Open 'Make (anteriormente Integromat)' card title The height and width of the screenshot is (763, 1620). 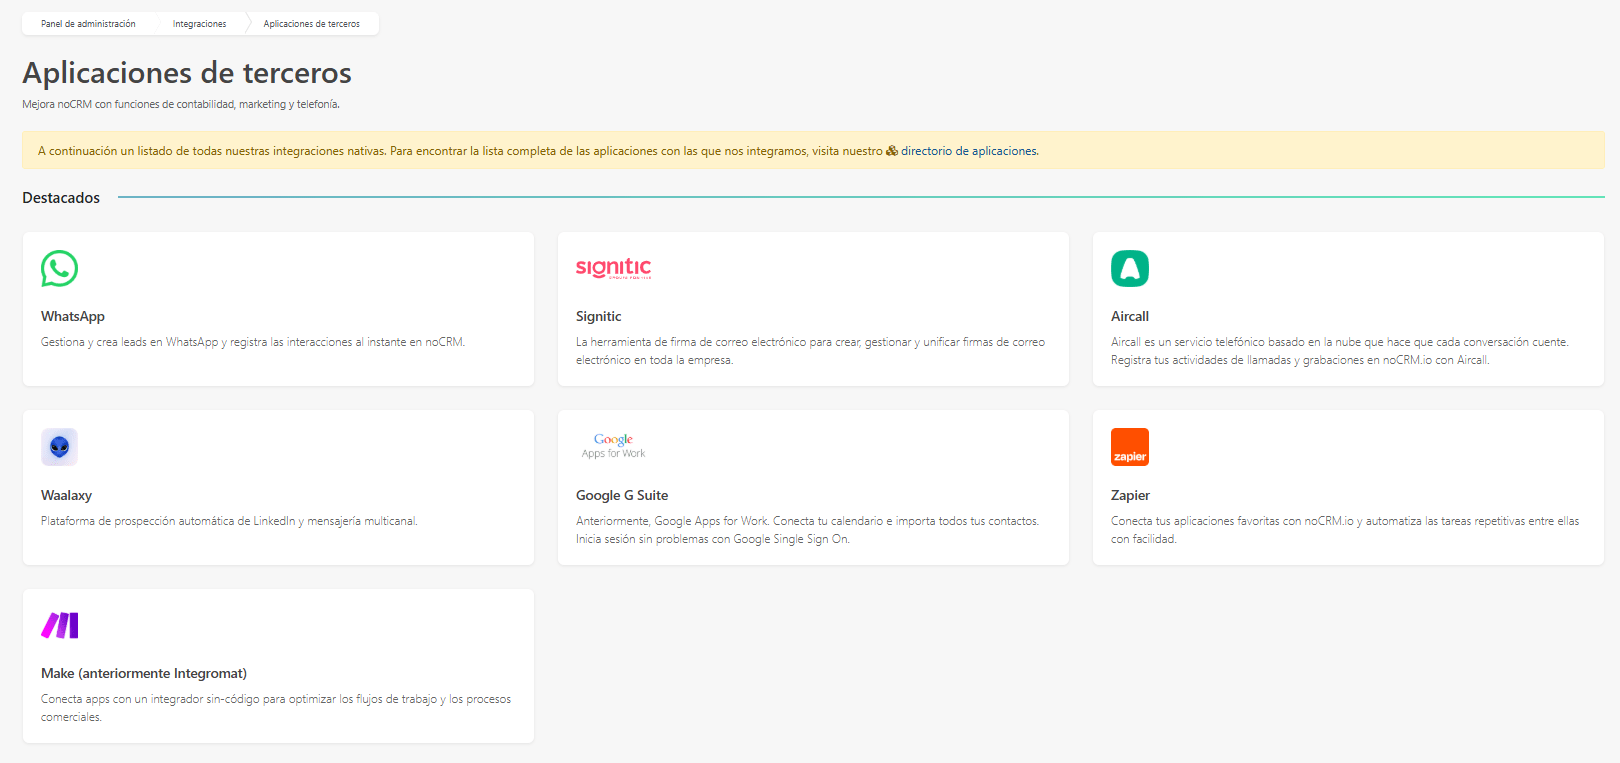144,673
